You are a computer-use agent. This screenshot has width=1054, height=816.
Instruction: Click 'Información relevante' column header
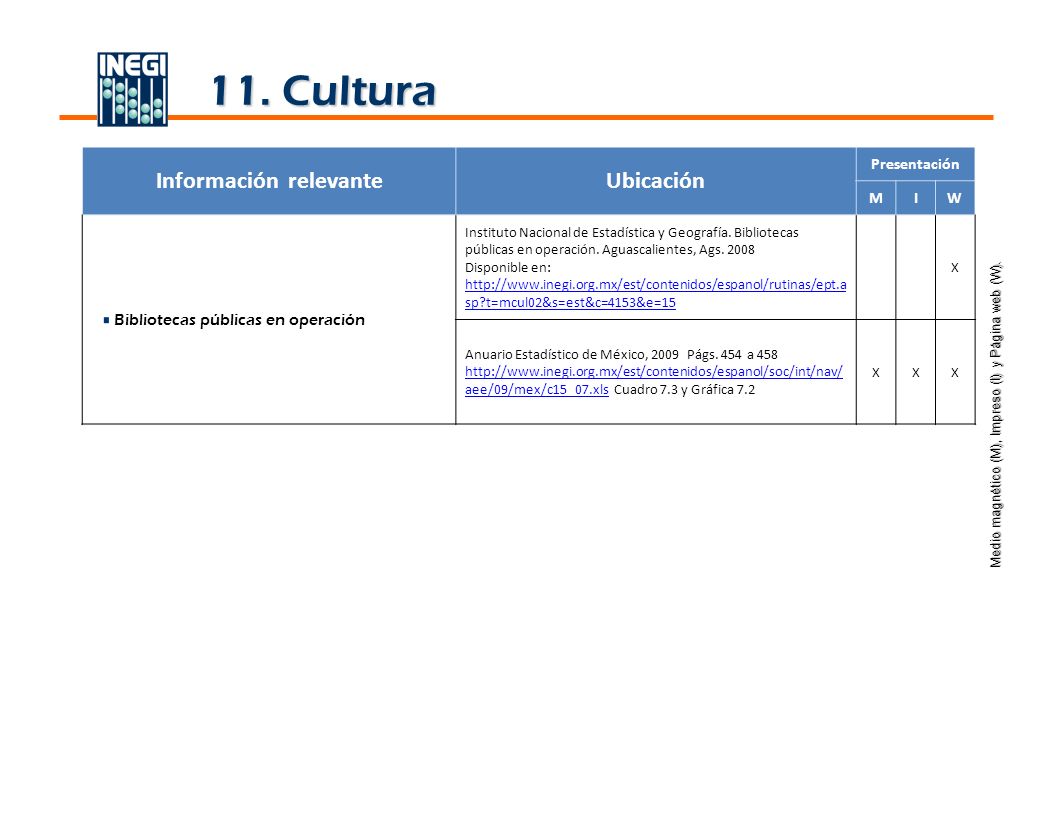pos(269,181)
